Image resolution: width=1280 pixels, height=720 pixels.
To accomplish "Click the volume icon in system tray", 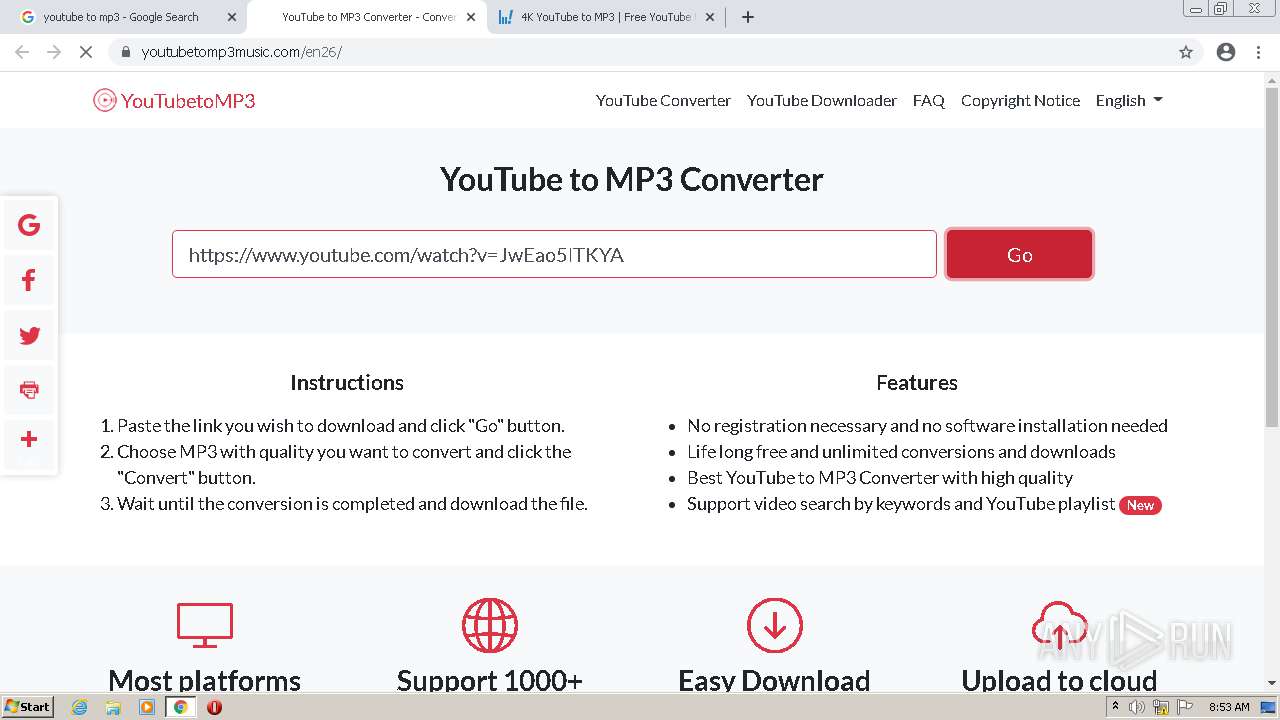I will point(1137,707).
